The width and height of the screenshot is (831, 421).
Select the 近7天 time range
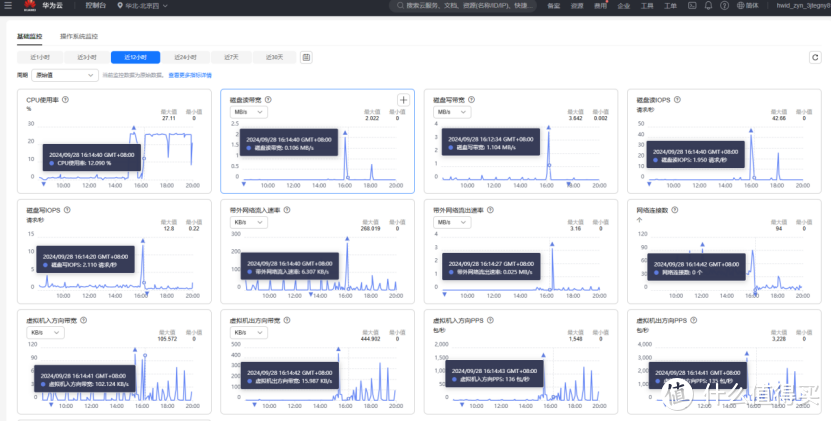click(231, 58)
